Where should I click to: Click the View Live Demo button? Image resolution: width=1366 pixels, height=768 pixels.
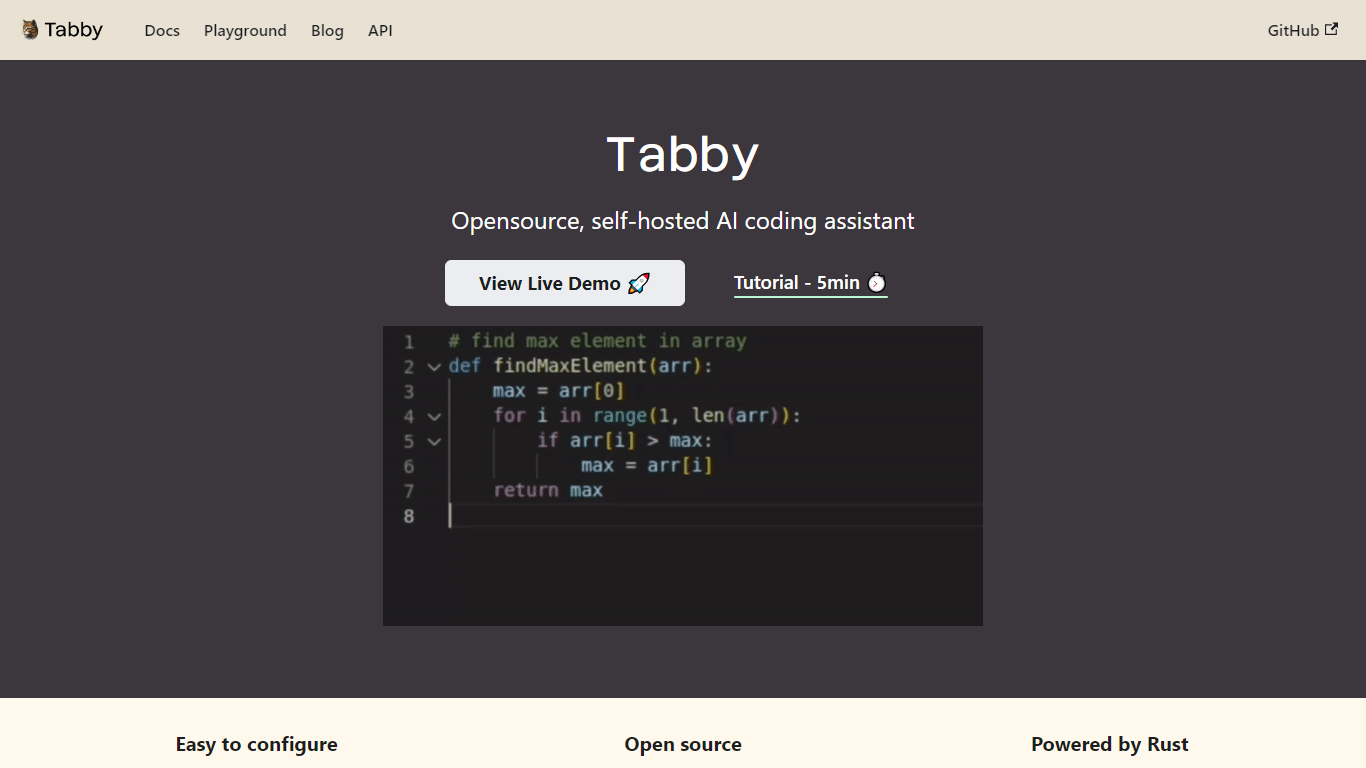564,283
